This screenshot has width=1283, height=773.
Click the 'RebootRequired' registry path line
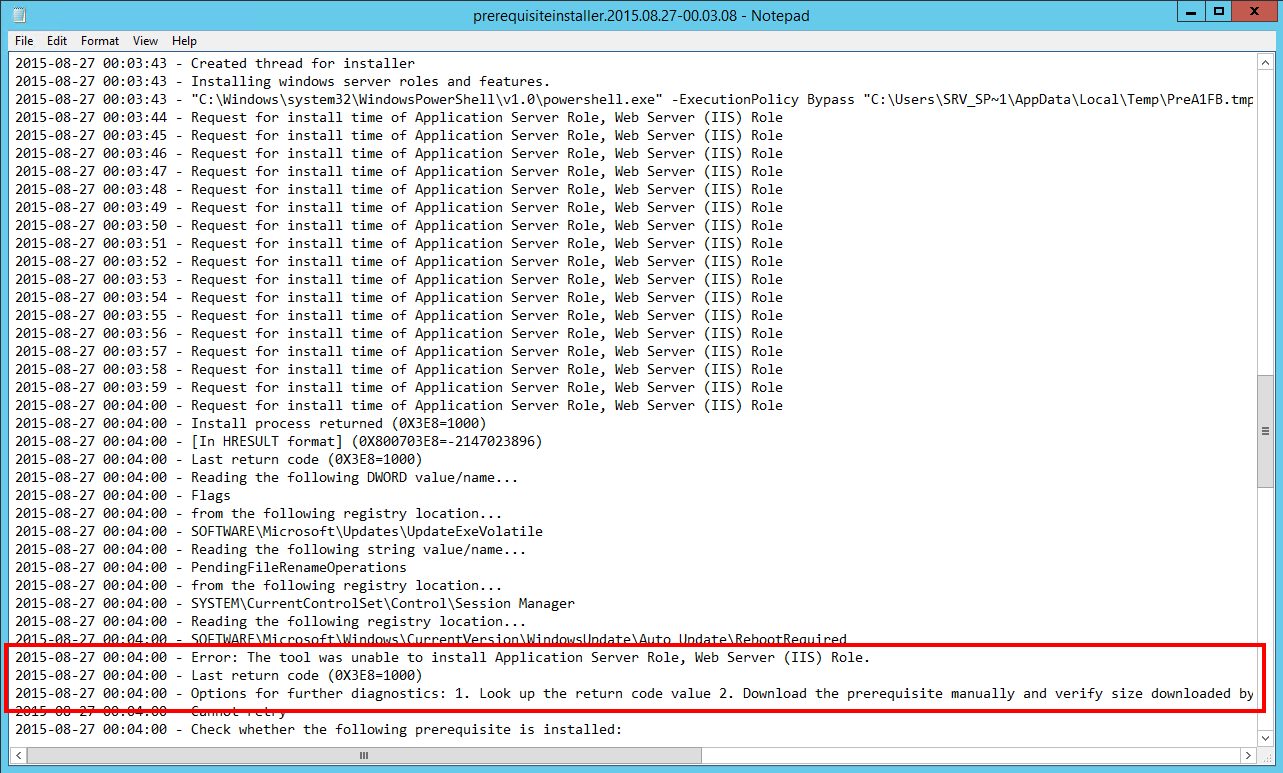(x=431, y=639)
